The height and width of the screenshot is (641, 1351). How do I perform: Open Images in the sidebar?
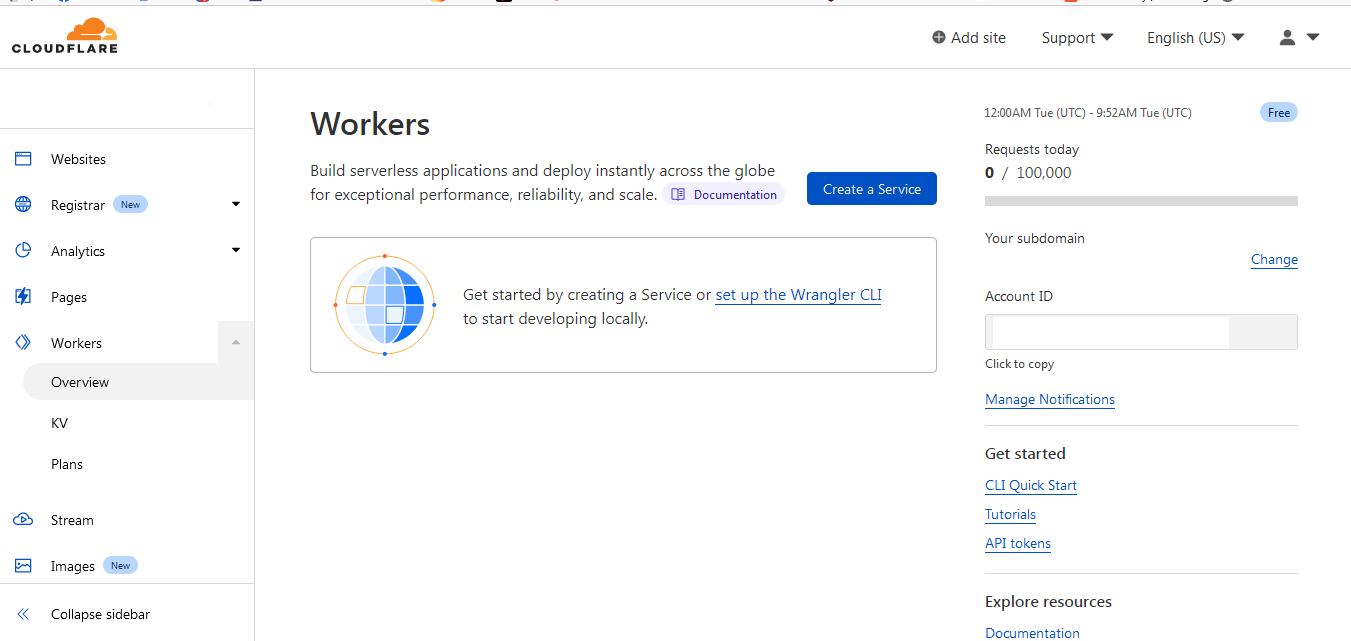[73, 566]
